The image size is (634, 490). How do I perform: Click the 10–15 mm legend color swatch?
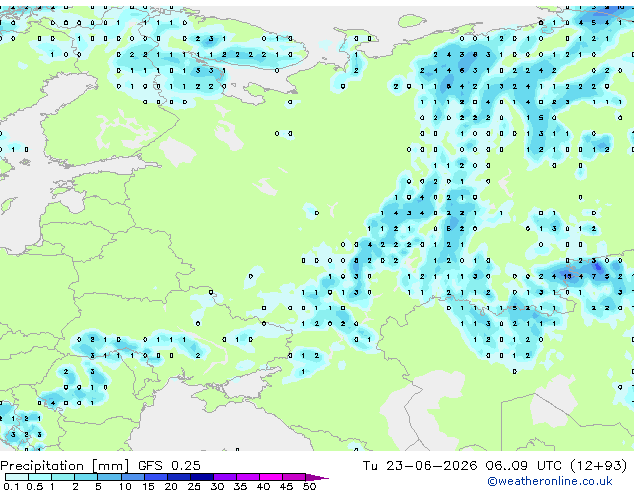tap(133, 477)
